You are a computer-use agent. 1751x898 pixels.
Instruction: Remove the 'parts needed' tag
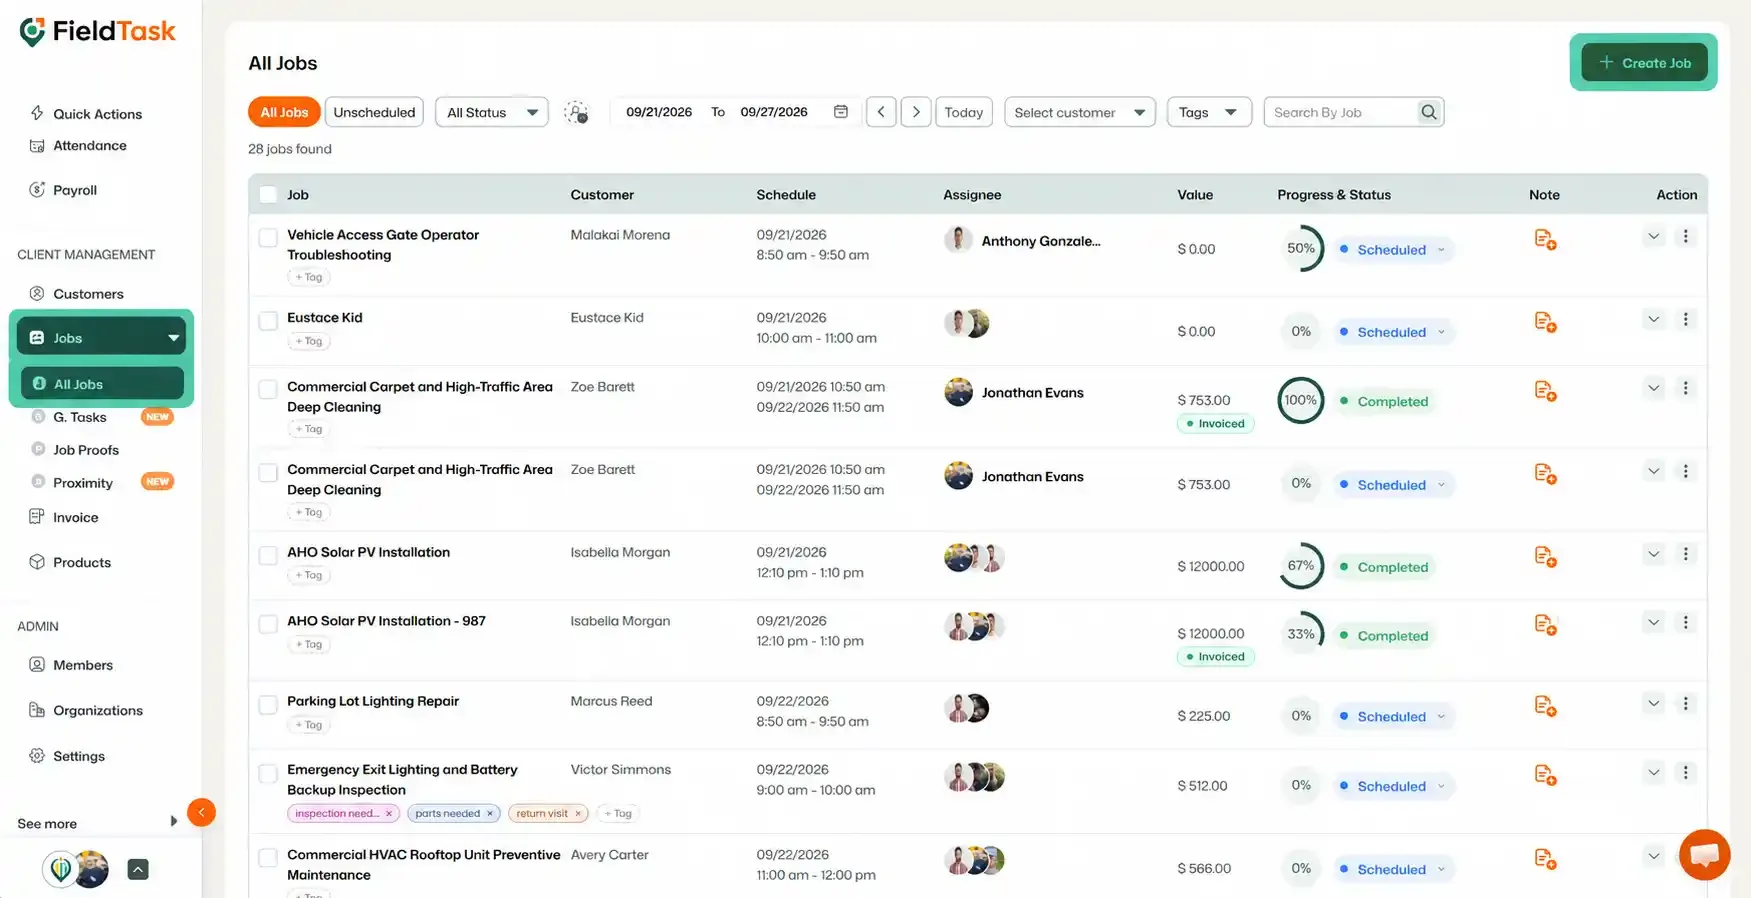coord(490,814)
